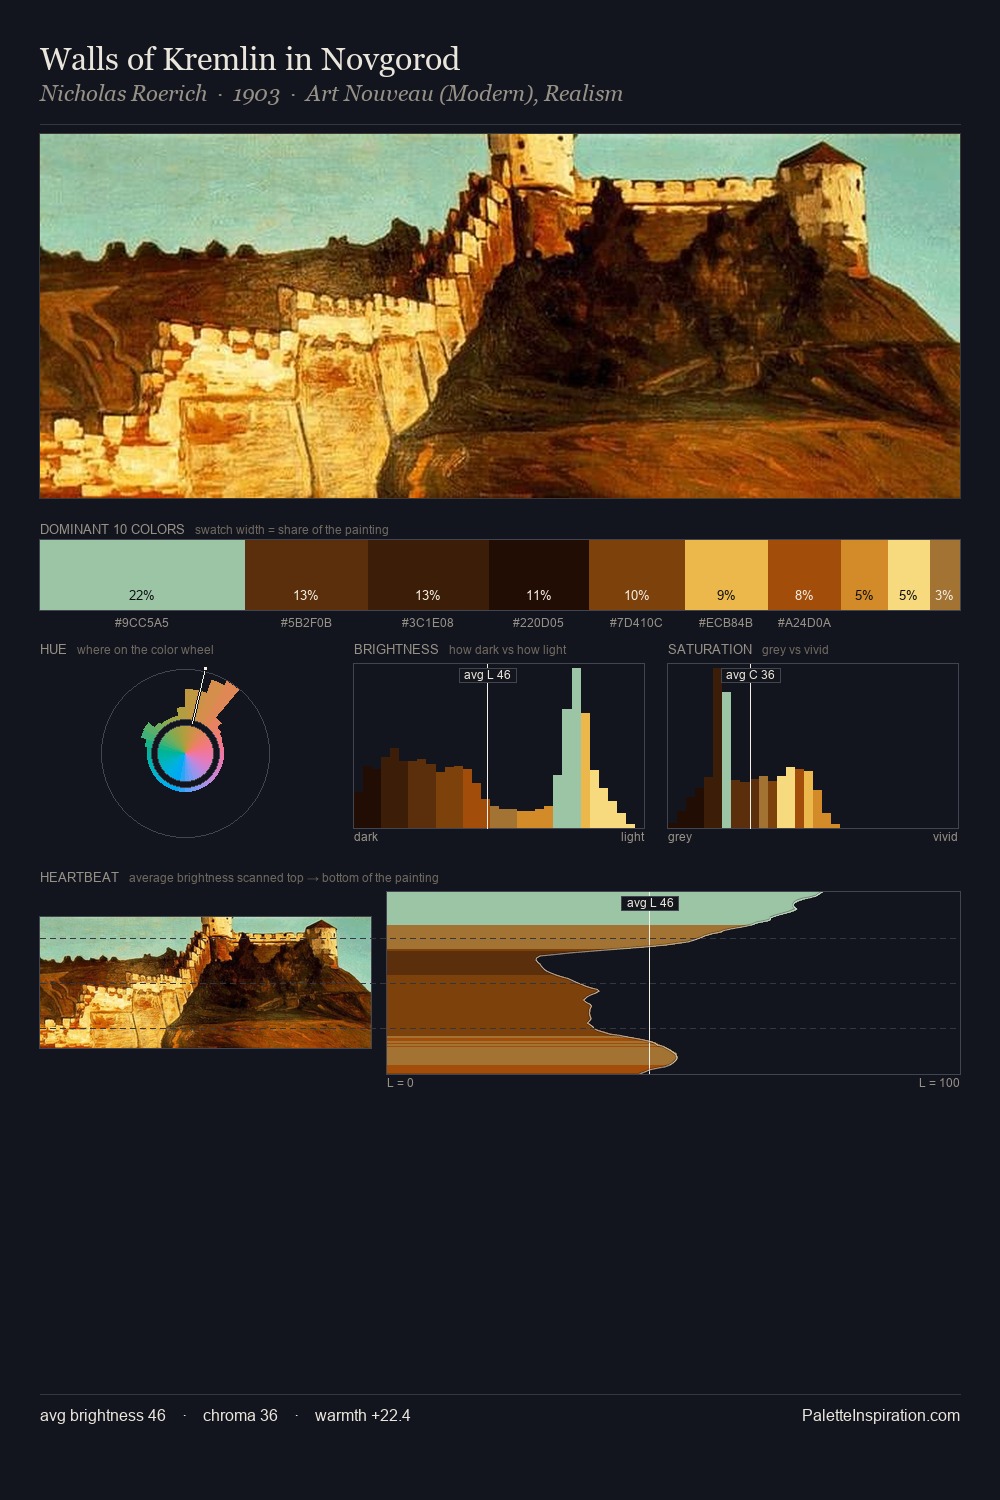1000x1500 pixels.
Task: Click 'avg brightness 46' in footer
Action: [x=103, y=1415]
